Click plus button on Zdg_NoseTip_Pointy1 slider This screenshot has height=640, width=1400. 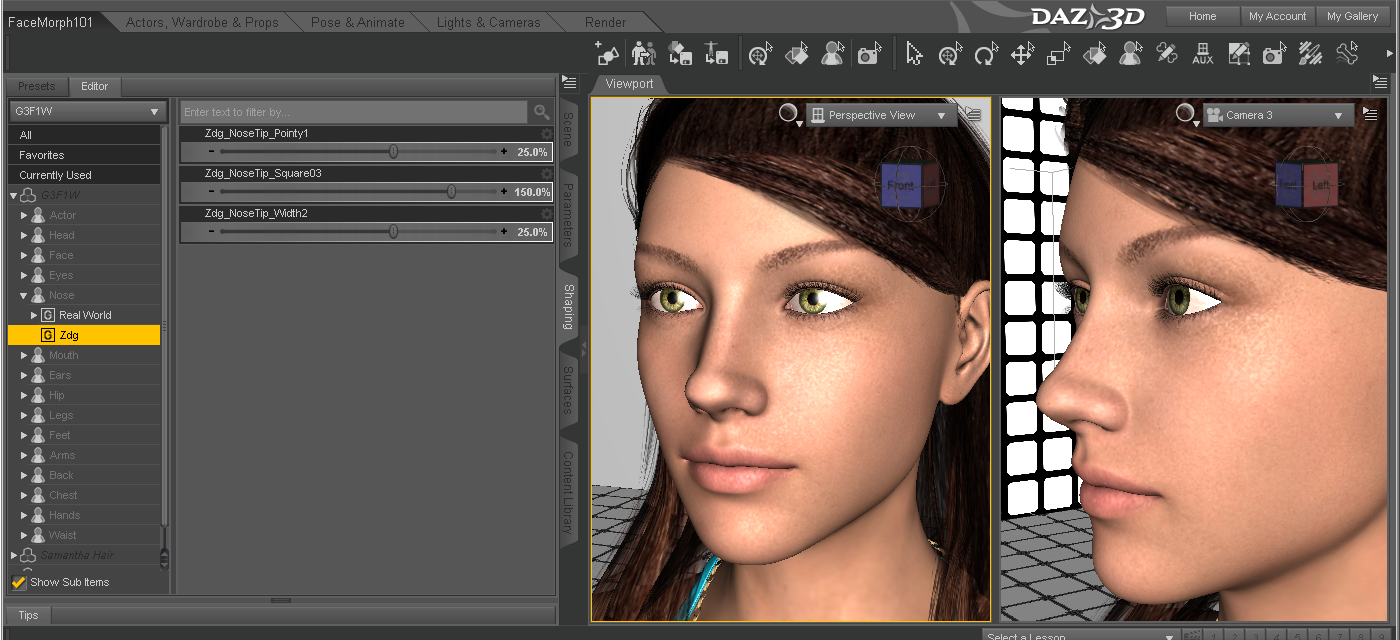pos(504,152)
